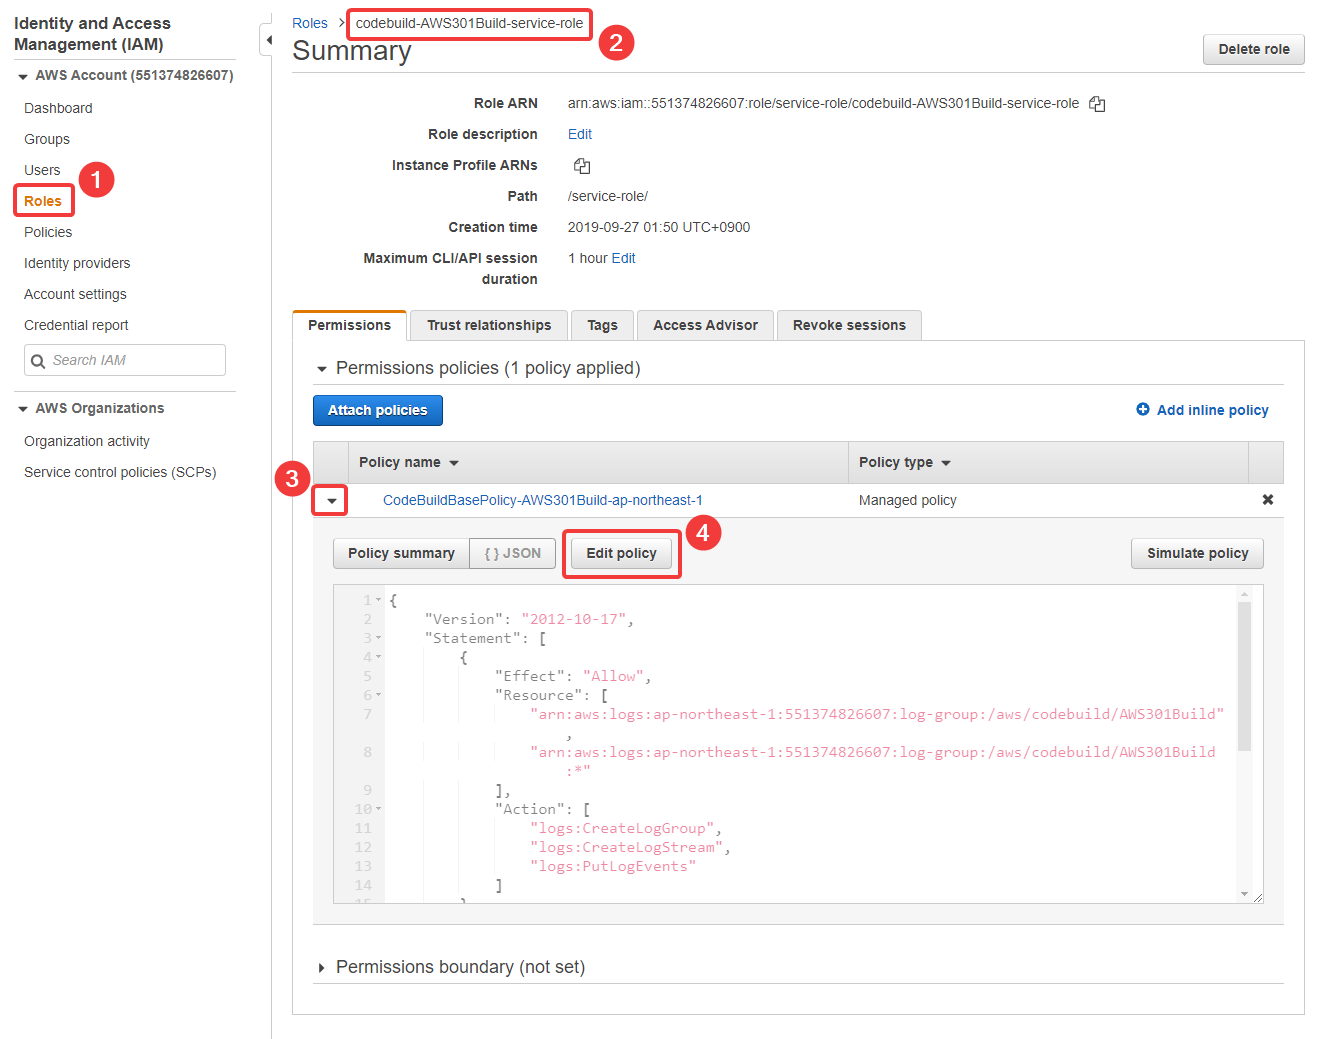This screenshot has height=1039, width=1322.
Task: Go to Roles breadcrumb link
Action: (x=310, y=23)
